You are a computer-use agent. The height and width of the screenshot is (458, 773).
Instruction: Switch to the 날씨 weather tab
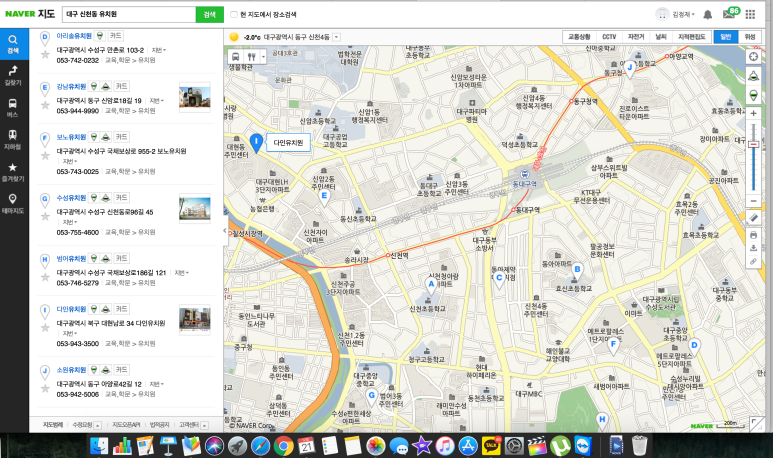pyautogui.click(x=661, y=37)
